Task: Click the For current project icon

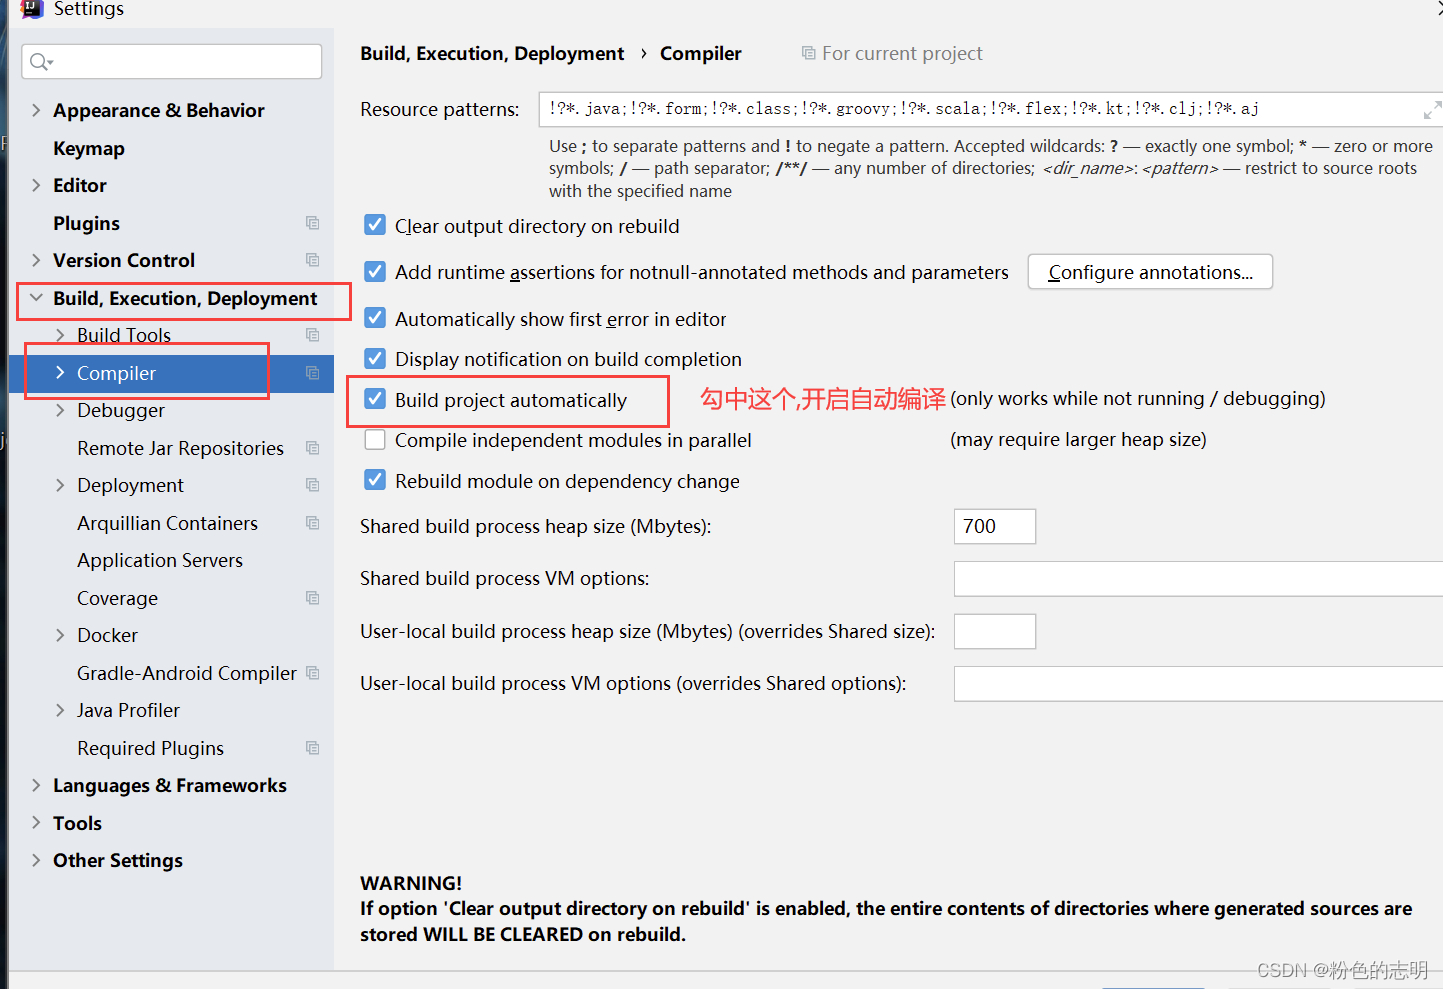Action: [x=808, y=53]
